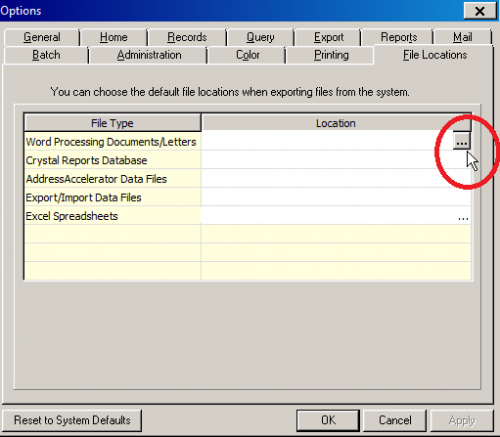The image size is (500, 437).
Task: Close the Options dialog window
Action: click(480, 11)
